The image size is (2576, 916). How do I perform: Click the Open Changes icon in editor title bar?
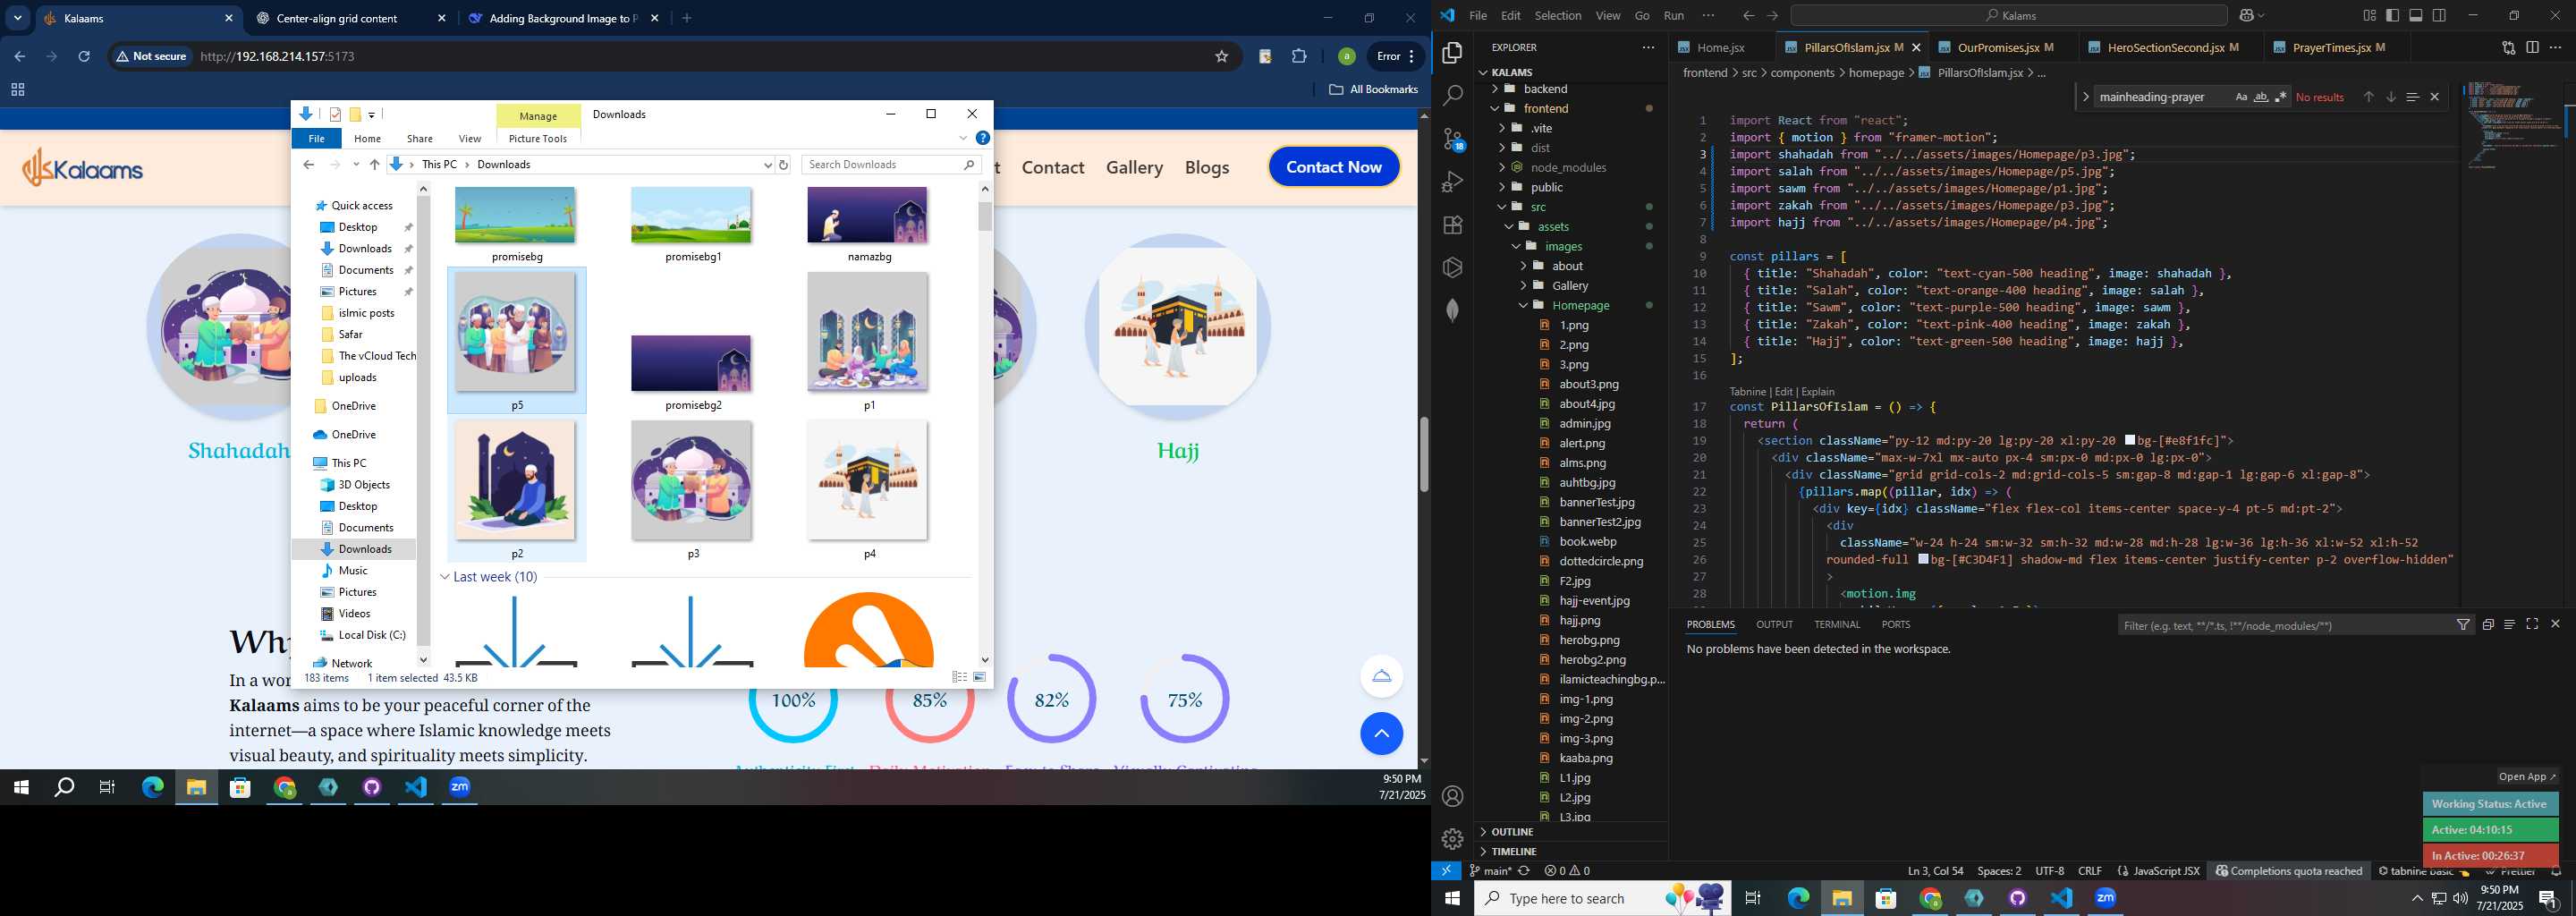pos(2508,47)
